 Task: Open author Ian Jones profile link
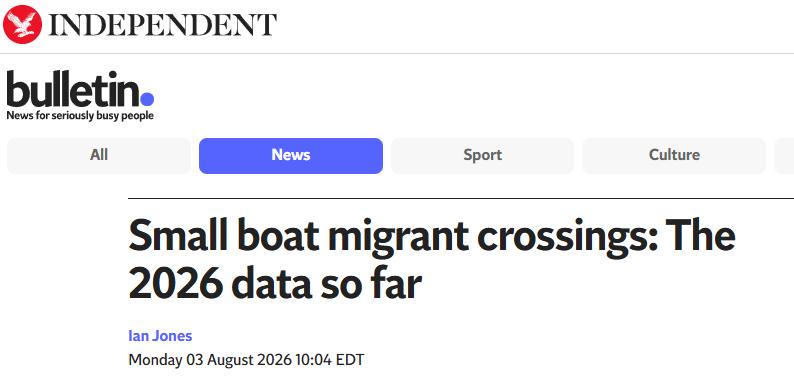pos(160,335)
